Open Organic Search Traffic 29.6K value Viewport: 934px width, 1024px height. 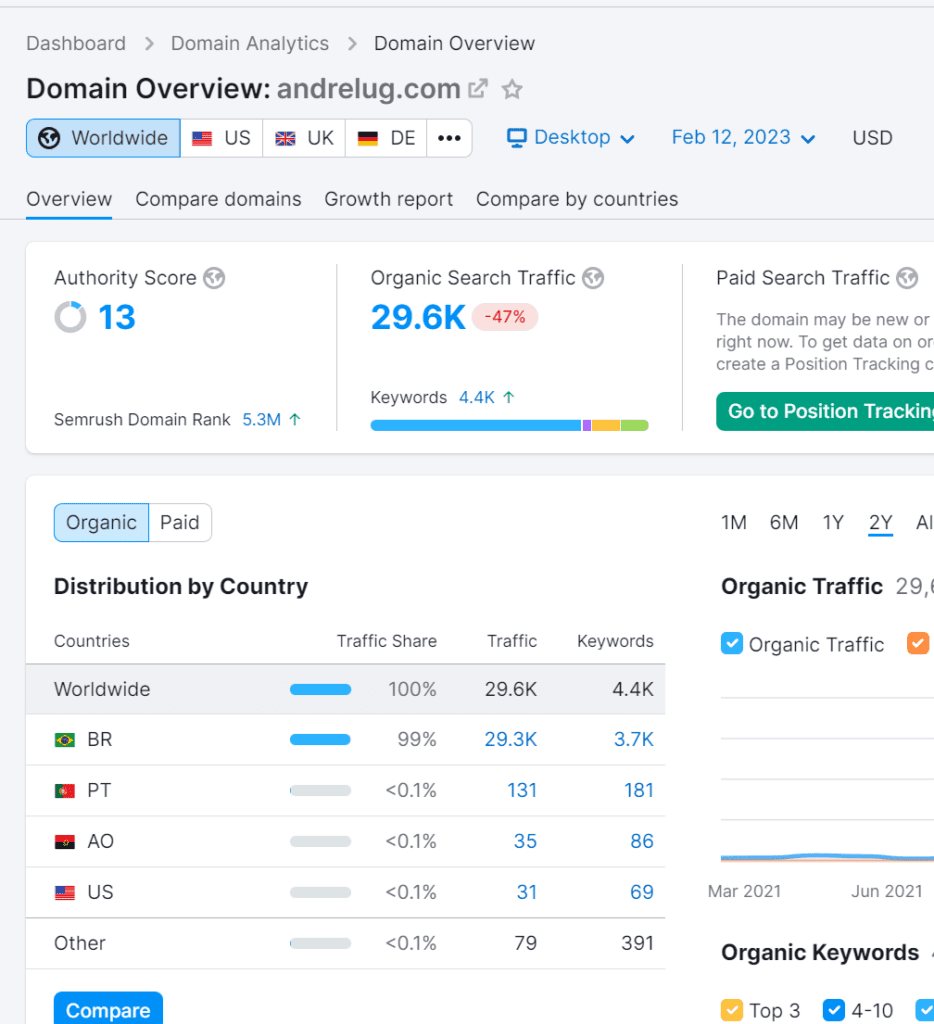point(418,317)
